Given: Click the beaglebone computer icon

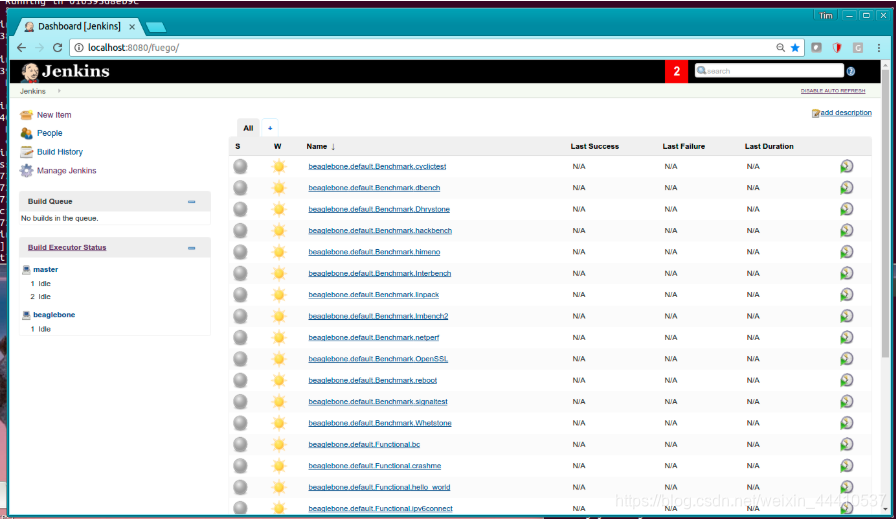Looking at the screenshot, I should tap(26, 314).
